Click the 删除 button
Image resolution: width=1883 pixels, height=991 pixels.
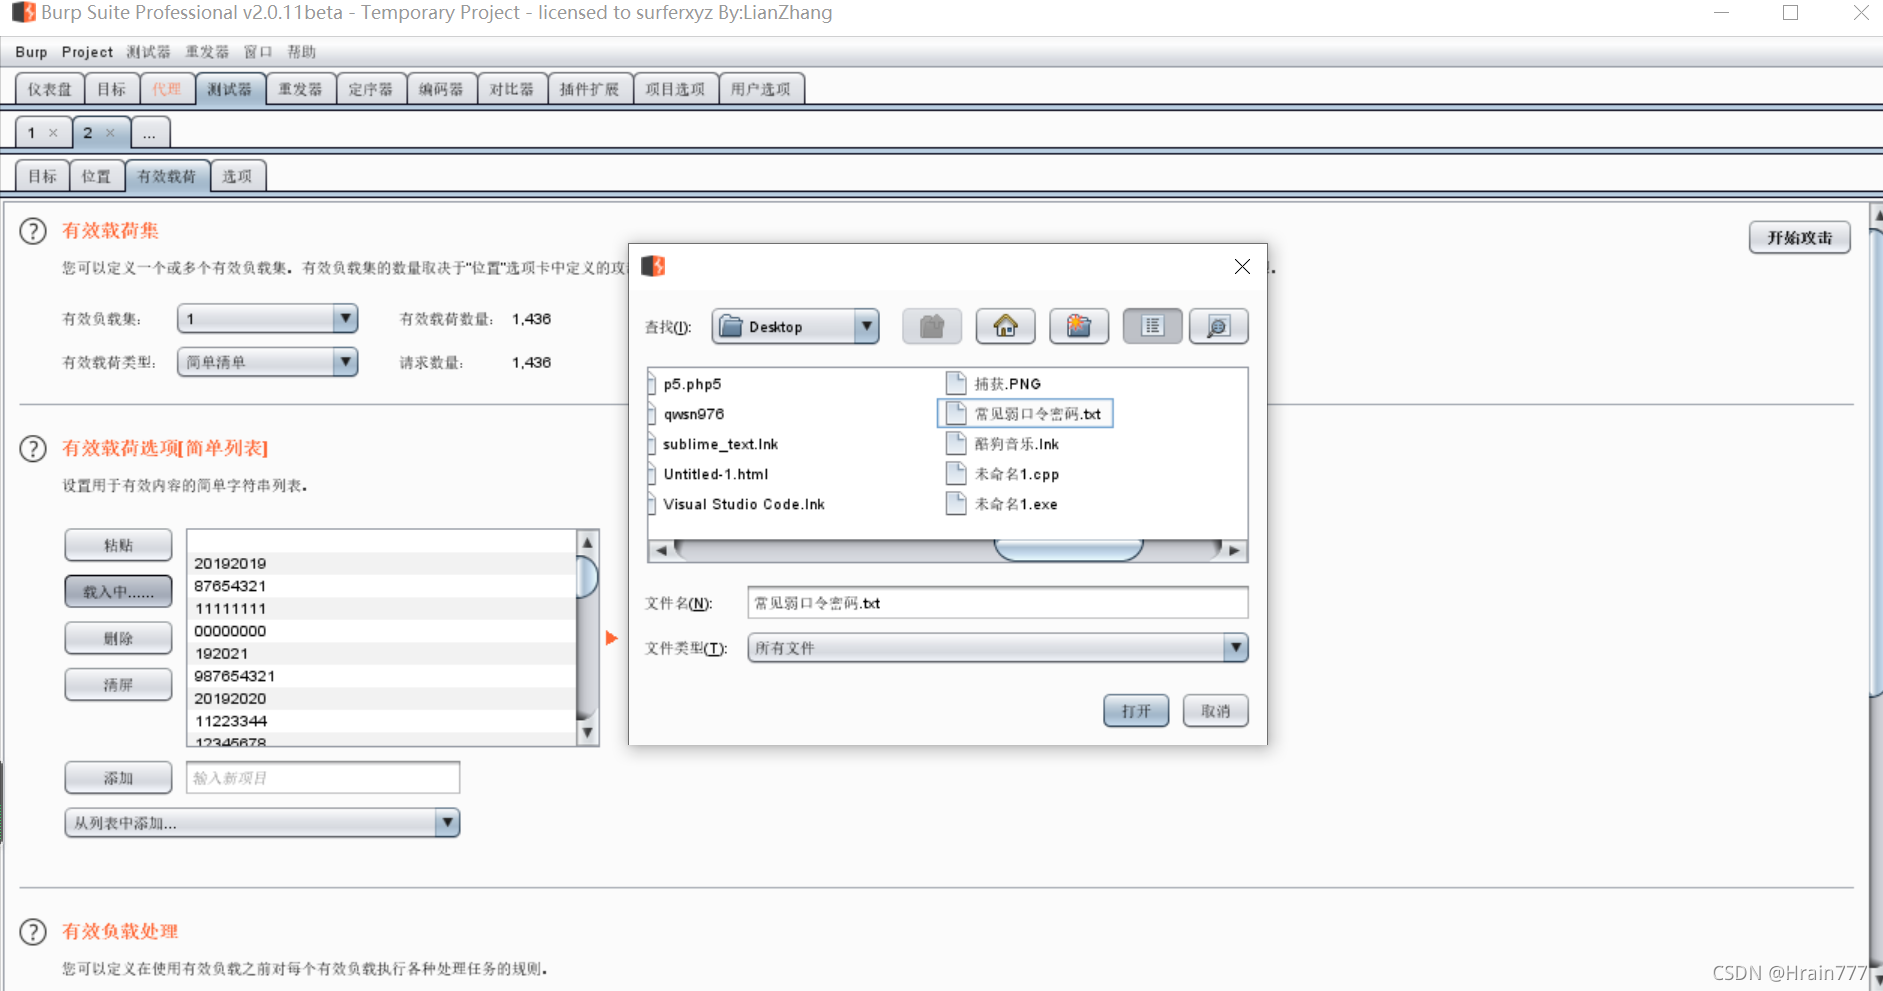pyautogui.click(x=118, y=638)
